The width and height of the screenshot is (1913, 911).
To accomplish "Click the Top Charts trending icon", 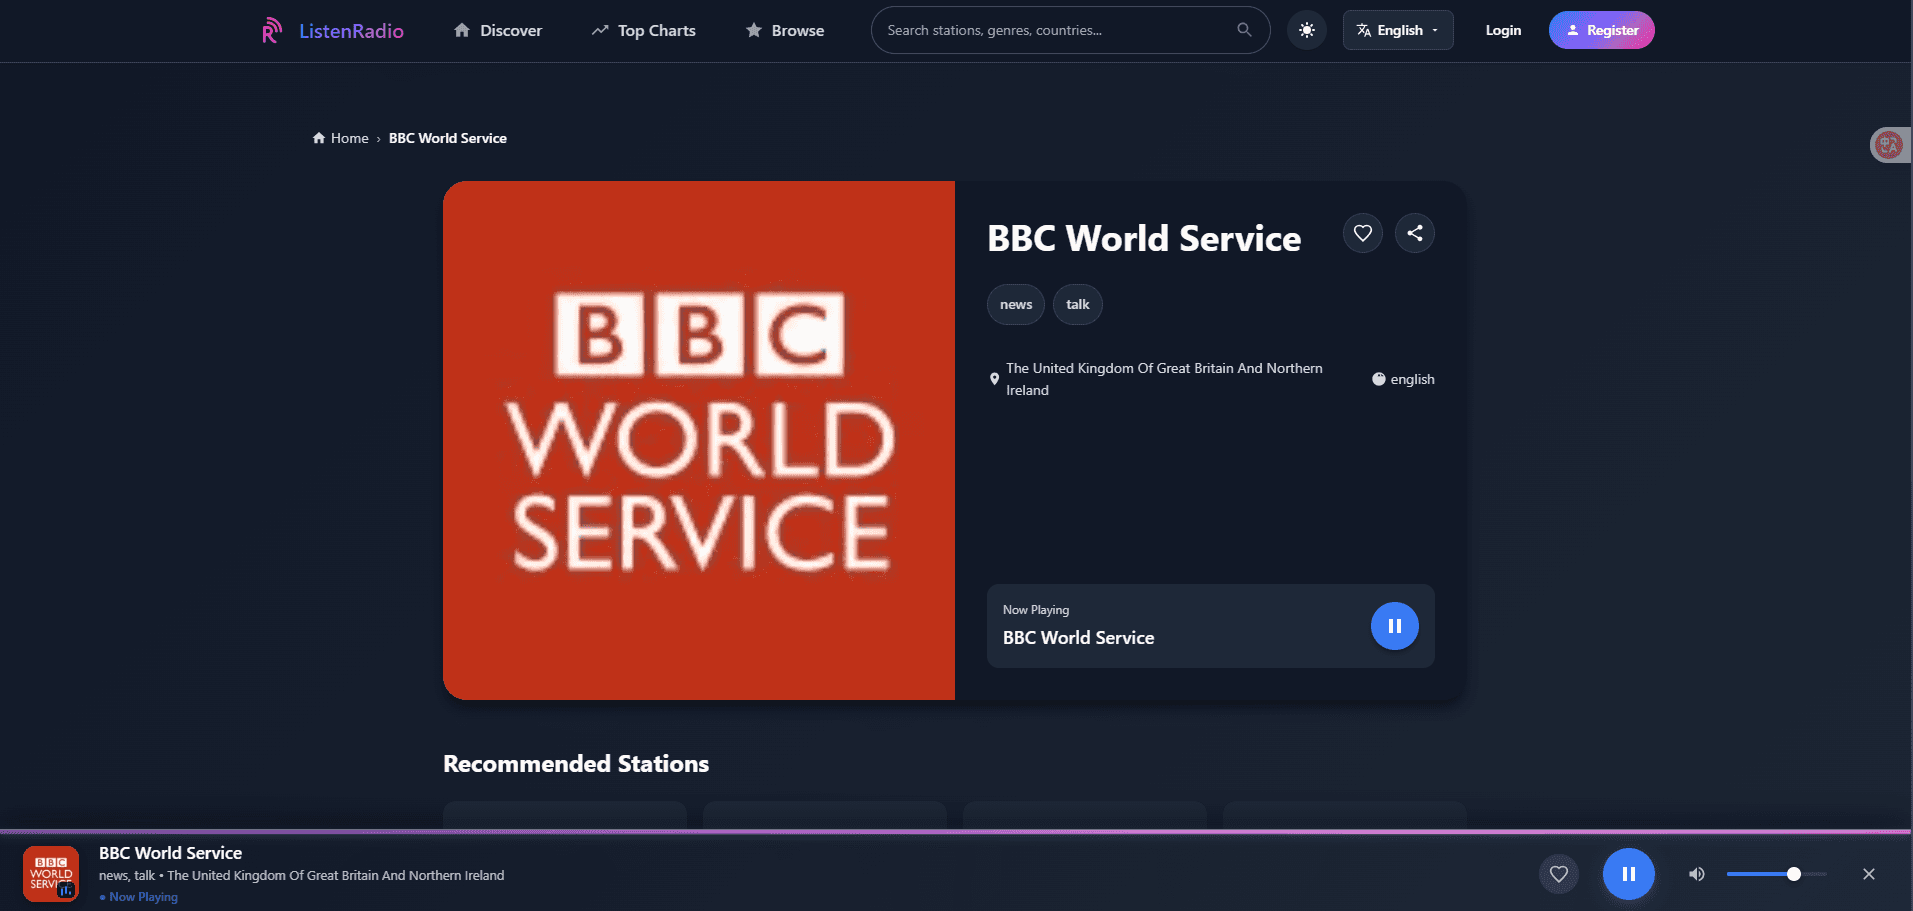I will (x=599, y=30).
